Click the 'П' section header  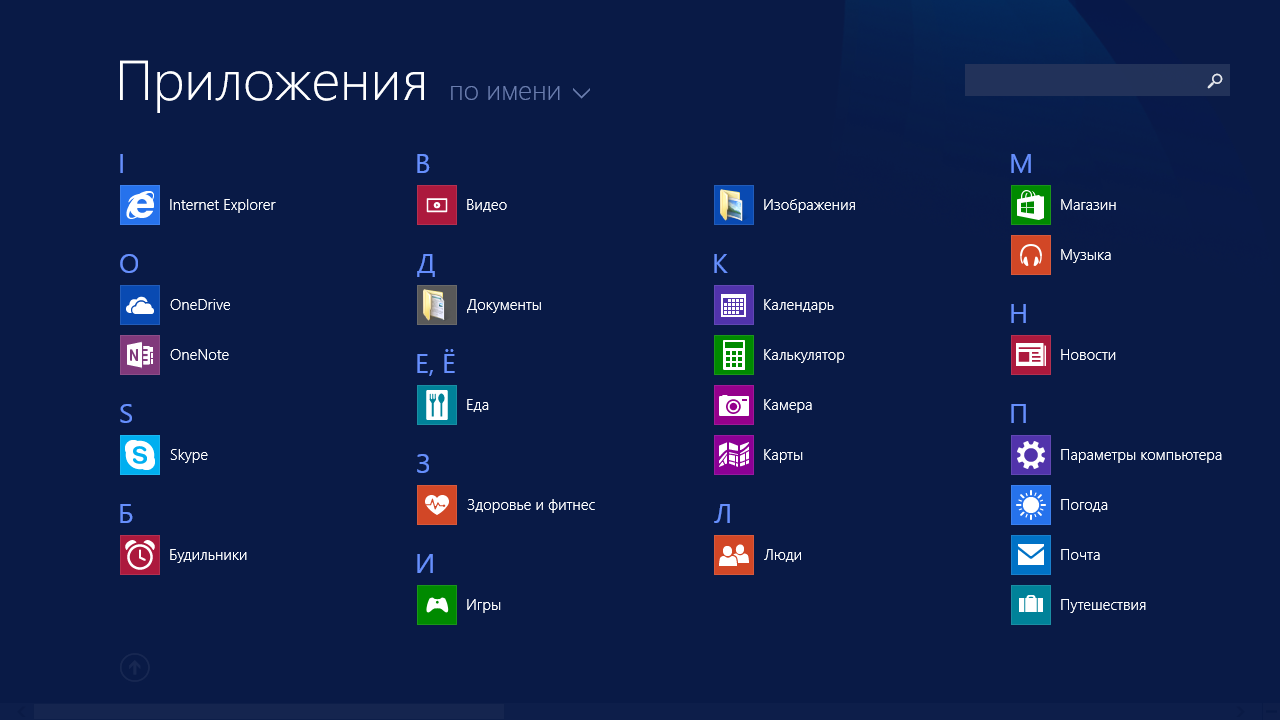coord(1019,414)
